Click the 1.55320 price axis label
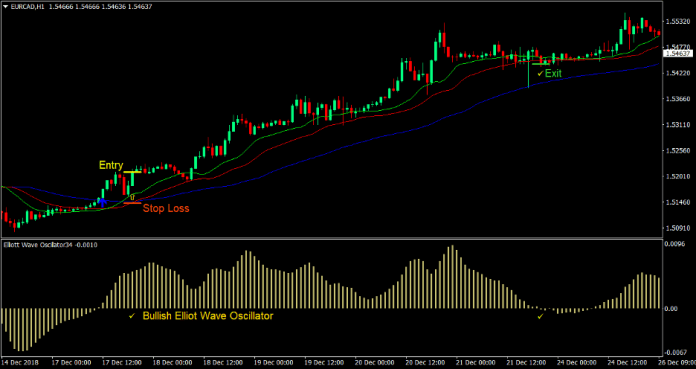Viewport: 696px width, 369px height. point(679,21)
